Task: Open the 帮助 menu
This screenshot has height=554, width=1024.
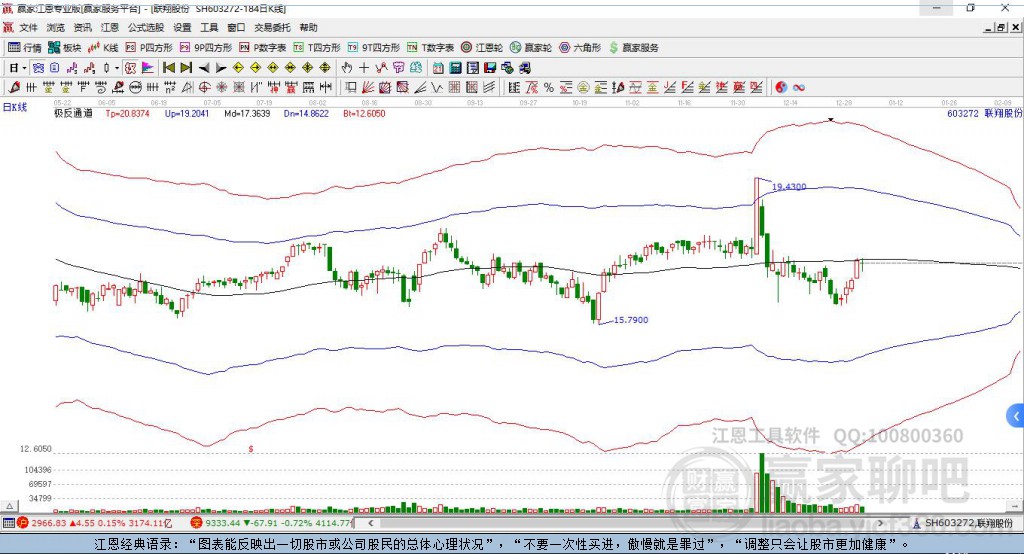Action: [308, 27]
